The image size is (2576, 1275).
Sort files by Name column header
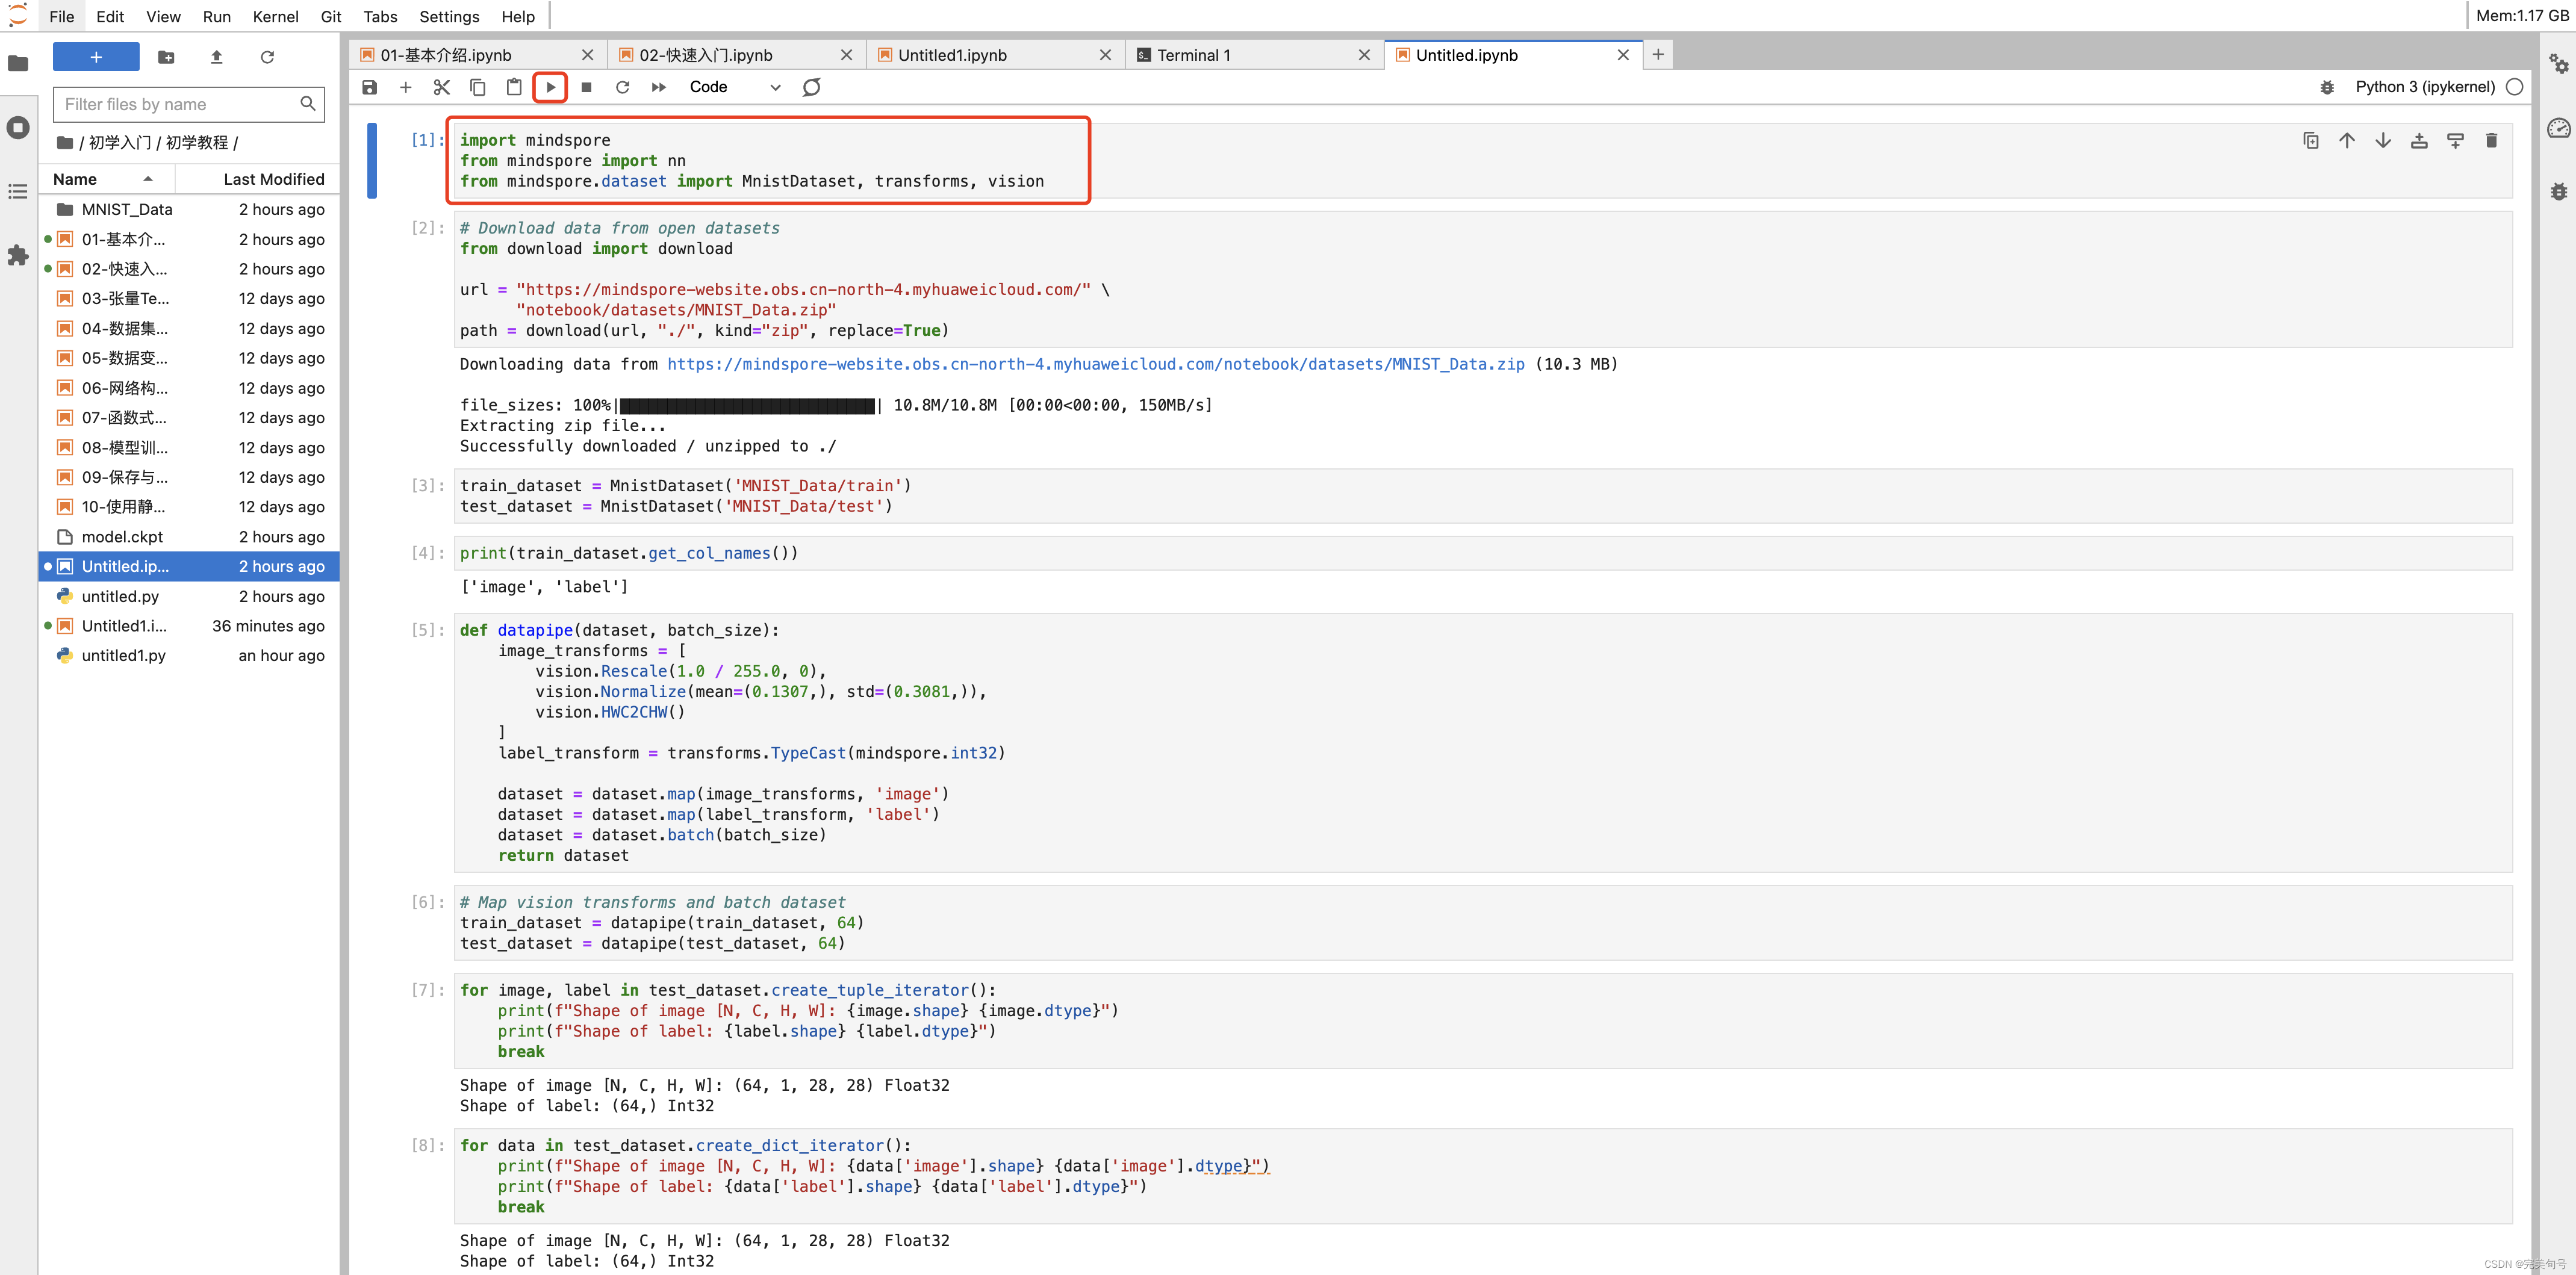point(75,179)
